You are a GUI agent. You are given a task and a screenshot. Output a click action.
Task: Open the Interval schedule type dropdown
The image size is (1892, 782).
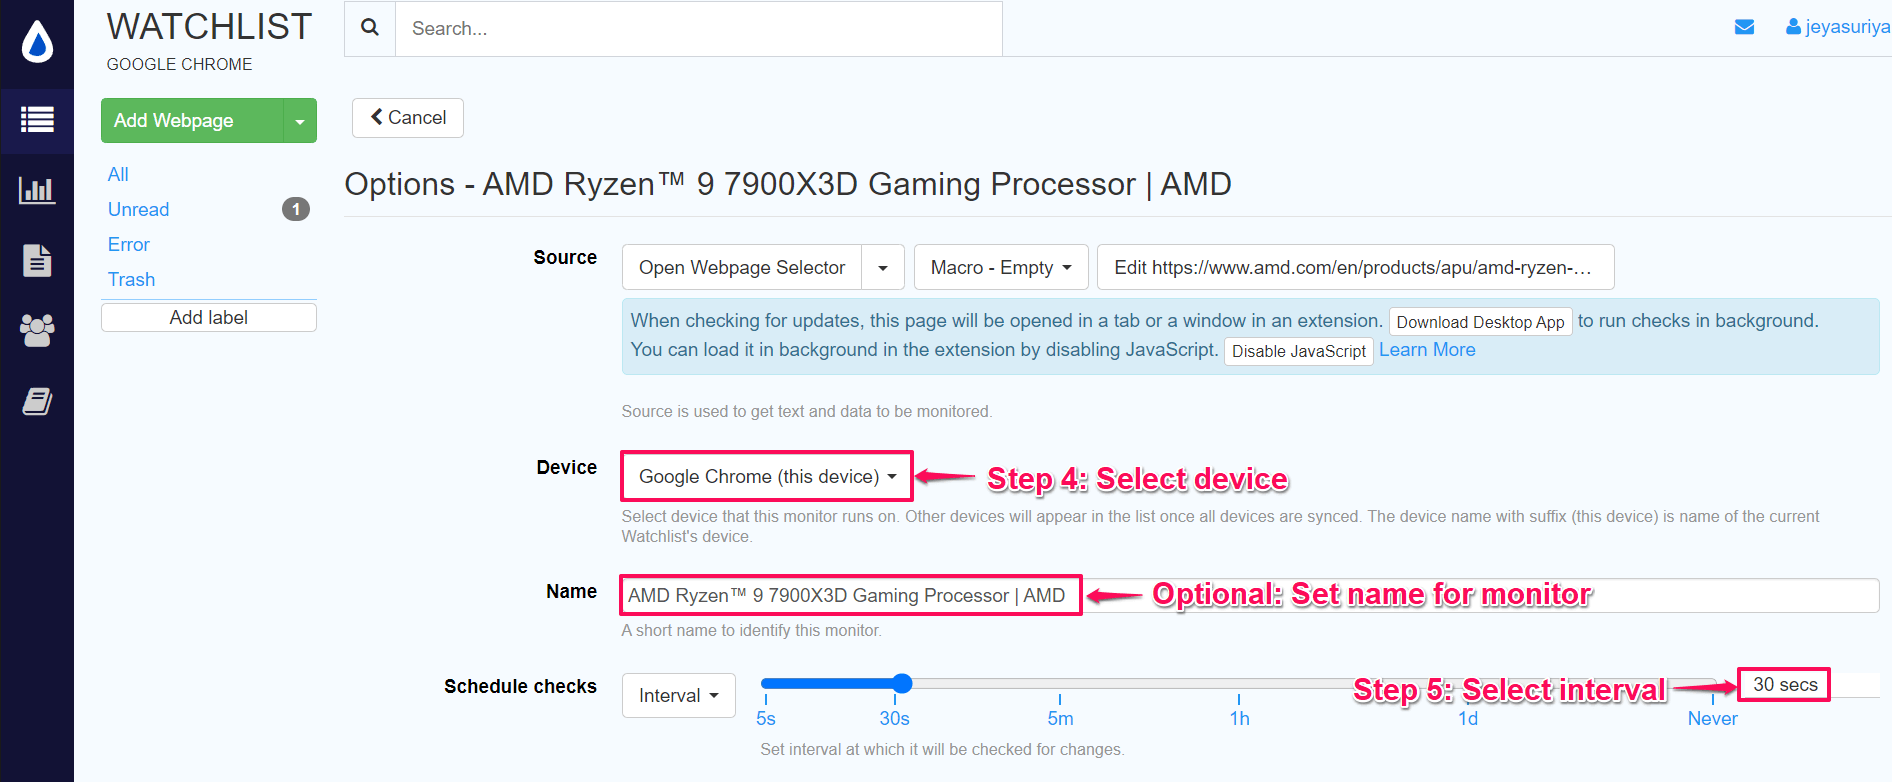coord(678,695)
